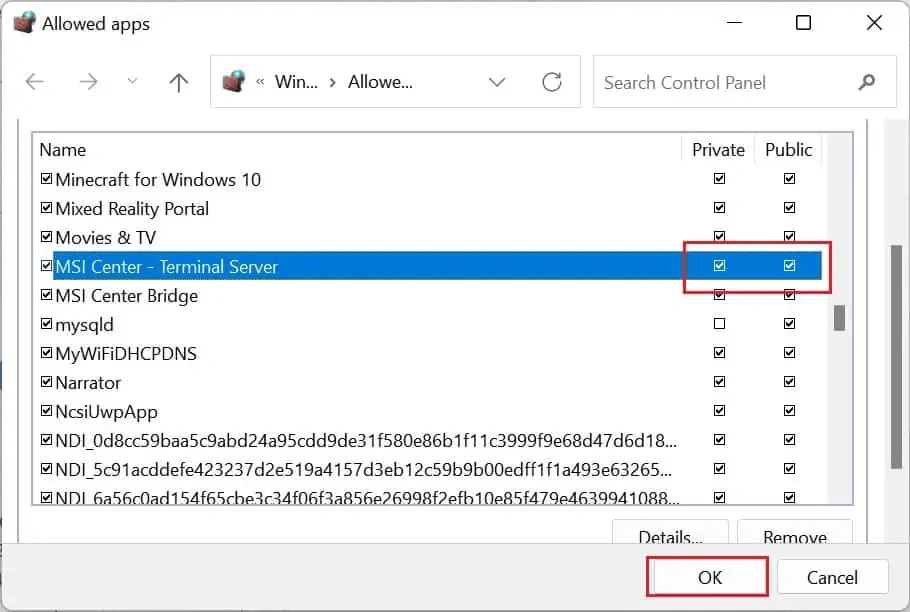The width and height of the screenshot is (910, 612).
Task: Navigate back using the back arrow
Action: [x=36, y=82]
